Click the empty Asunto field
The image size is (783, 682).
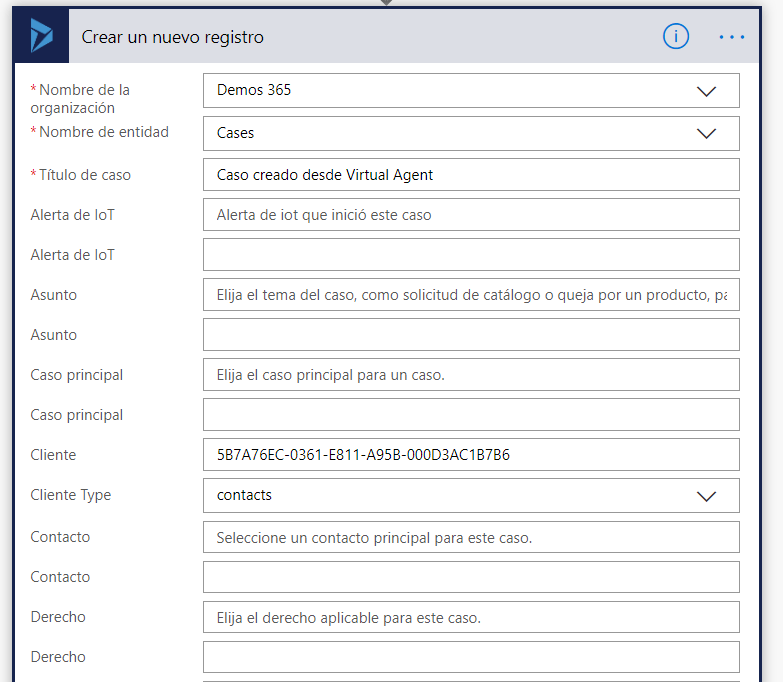(x=470, y=335)
